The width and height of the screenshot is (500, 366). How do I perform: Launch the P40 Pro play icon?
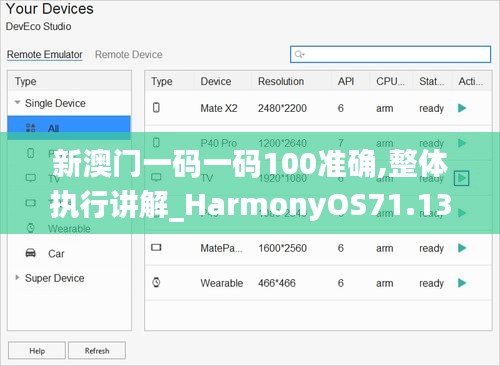(462, 143)
